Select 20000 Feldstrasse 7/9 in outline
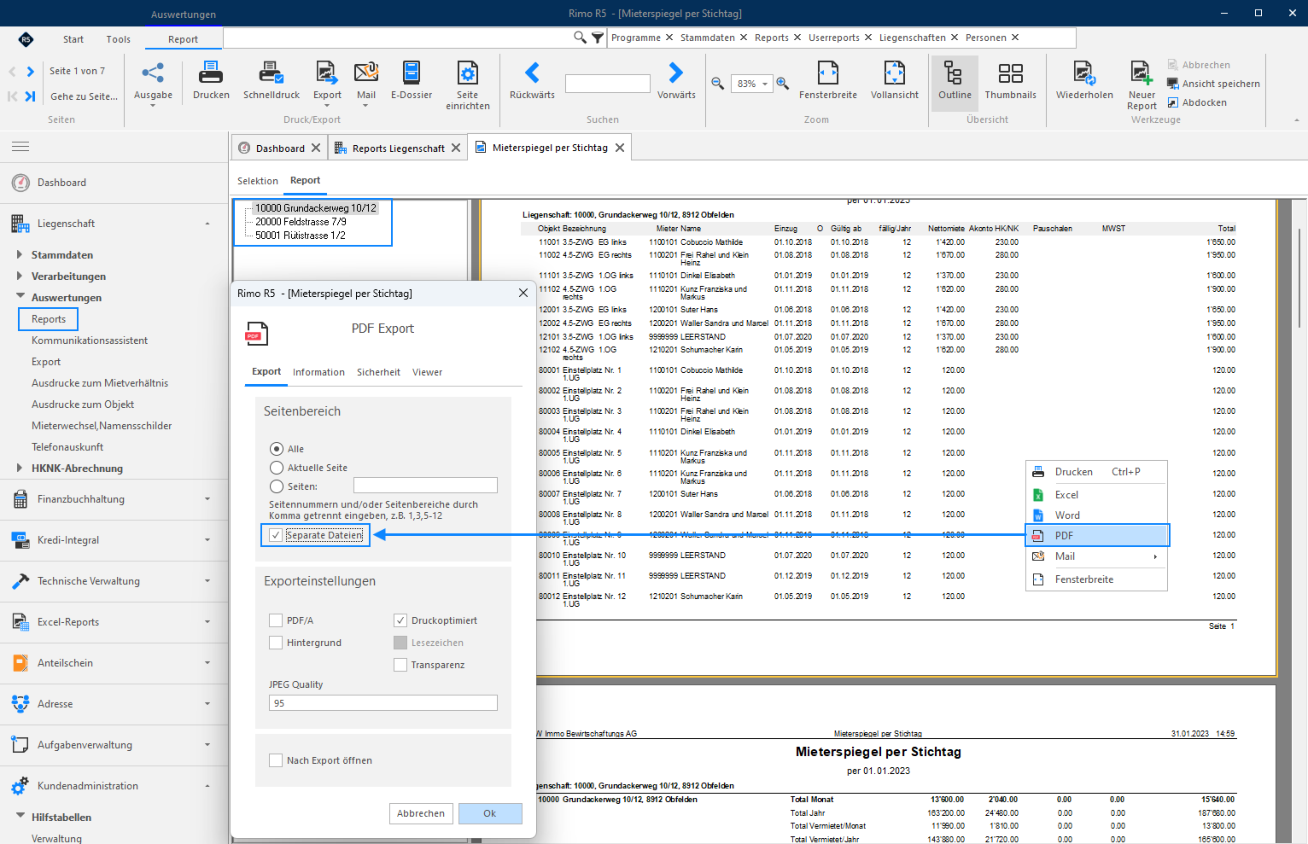This screenshot has height=844, width=1308. (x=301, y=221)
